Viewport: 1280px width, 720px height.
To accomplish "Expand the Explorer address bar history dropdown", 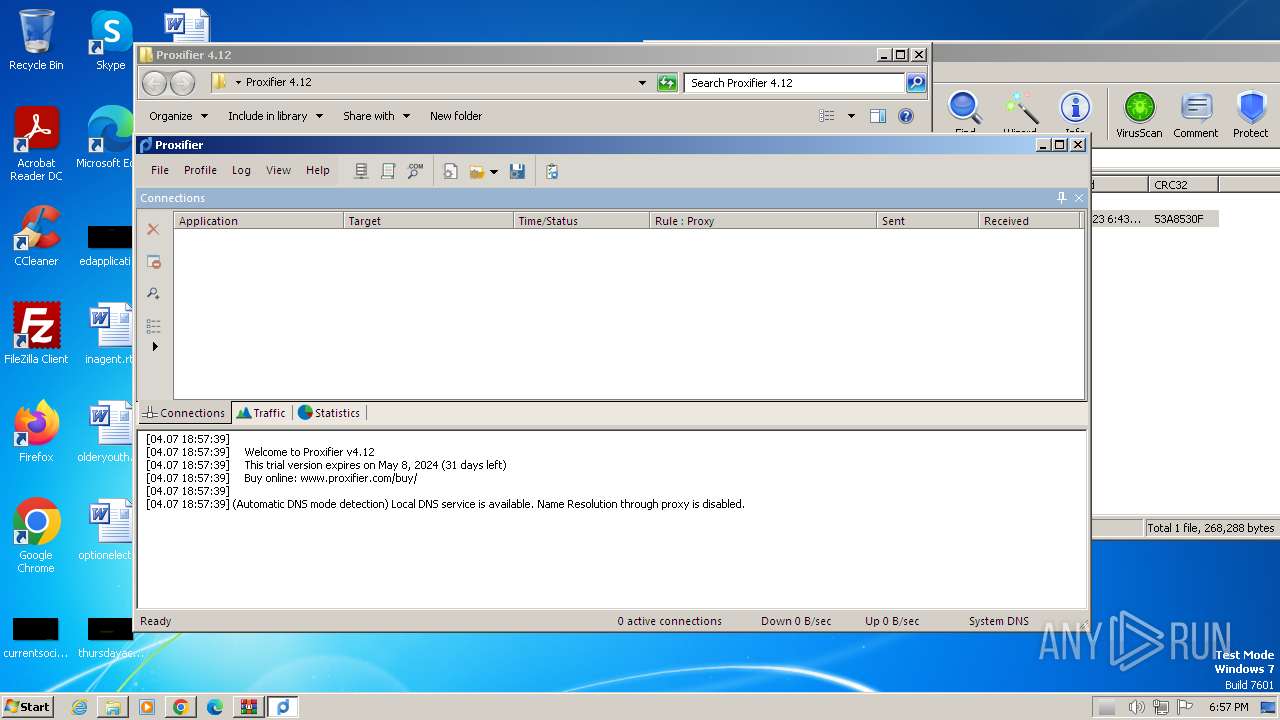I will coord(642,83).
